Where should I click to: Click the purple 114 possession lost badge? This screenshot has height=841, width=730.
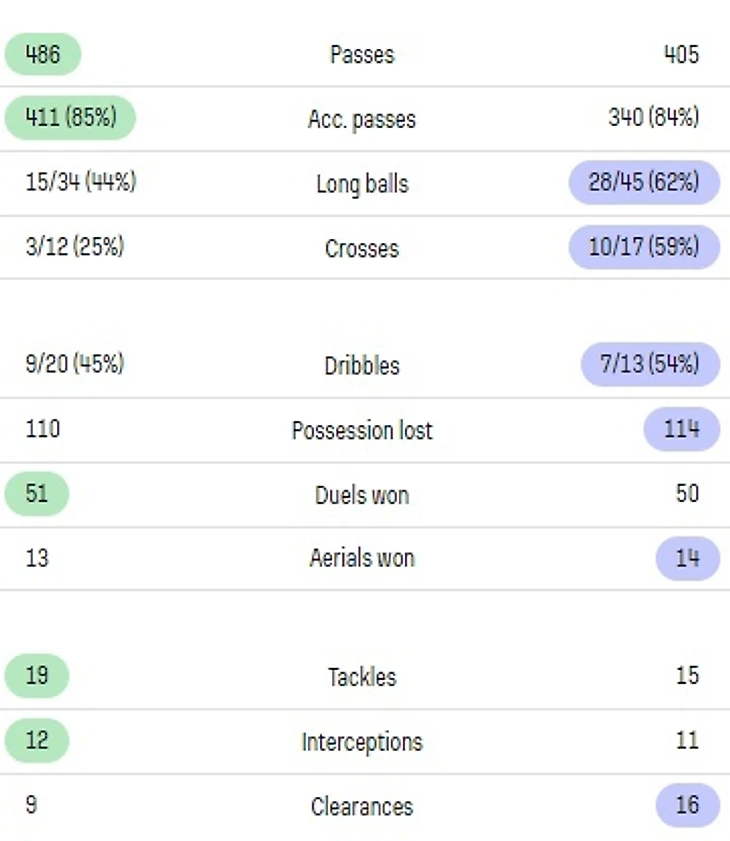point(682,429)
